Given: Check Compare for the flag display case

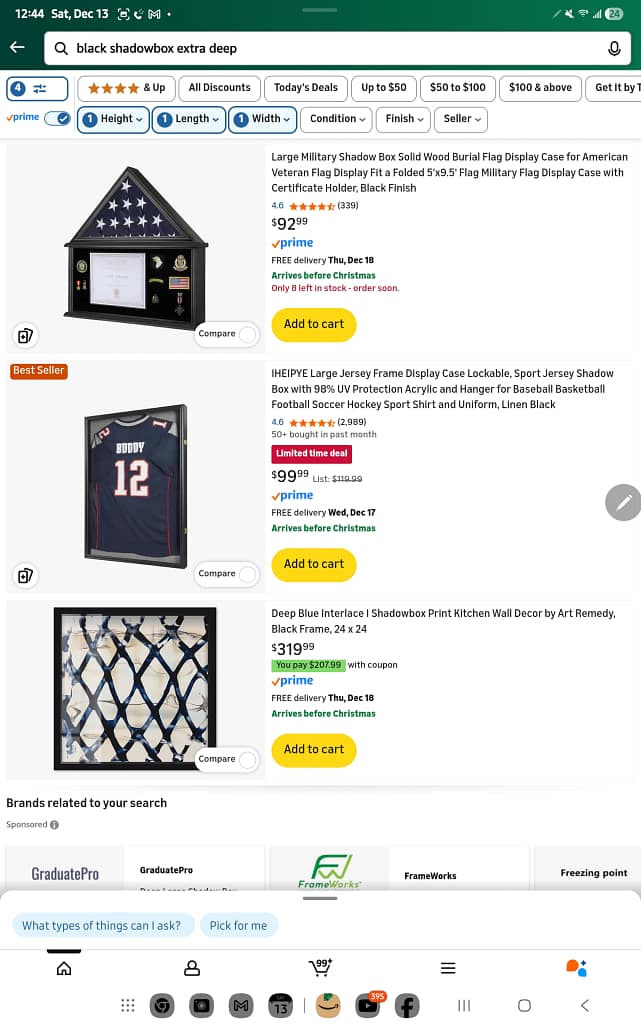Looking at the screenshot, I should click(247, 334).
